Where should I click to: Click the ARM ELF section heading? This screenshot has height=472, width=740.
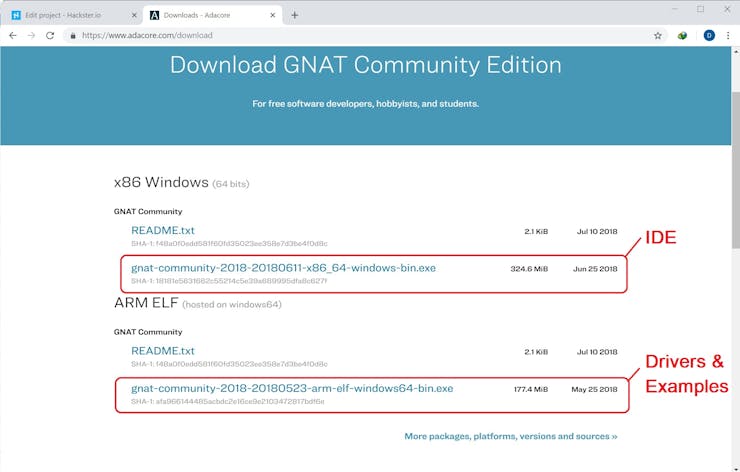pyautogui.click(x=197, y=303)
